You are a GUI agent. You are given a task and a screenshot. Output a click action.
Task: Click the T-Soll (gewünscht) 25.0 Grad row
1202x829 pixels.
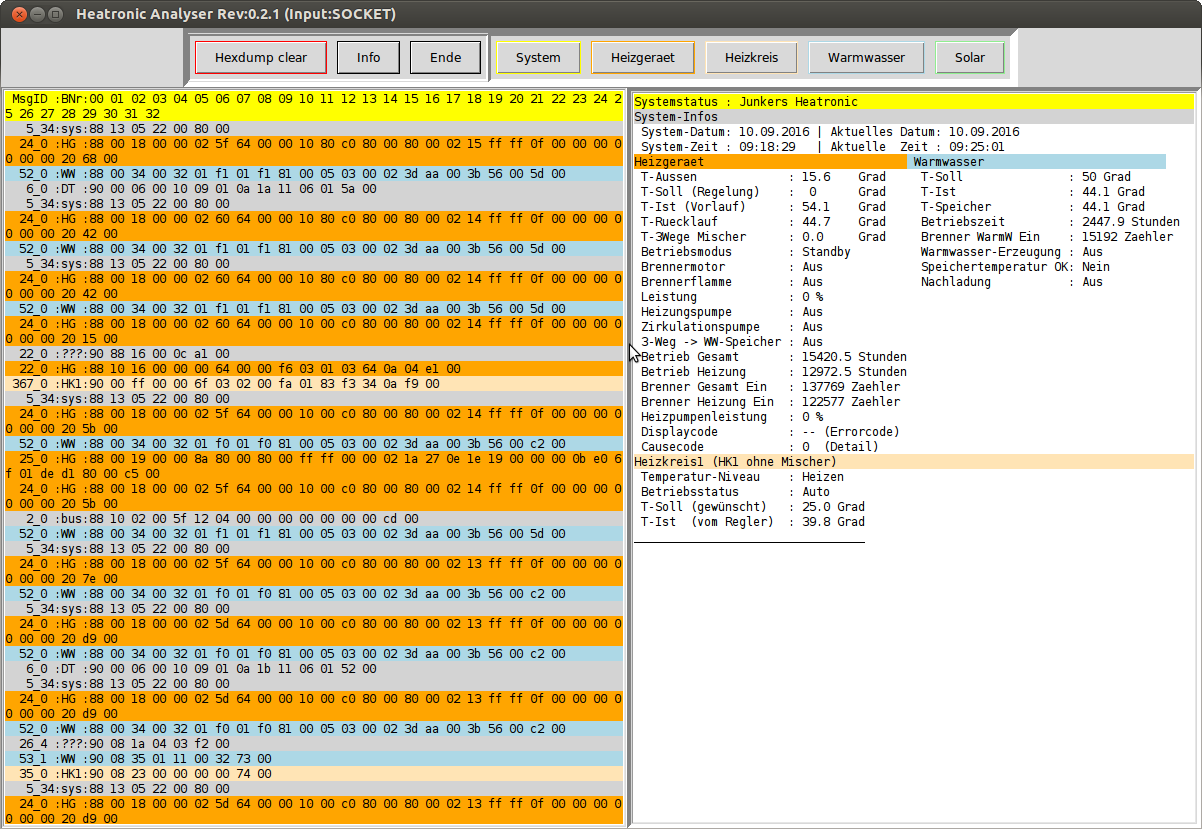[x=753, y=507]
